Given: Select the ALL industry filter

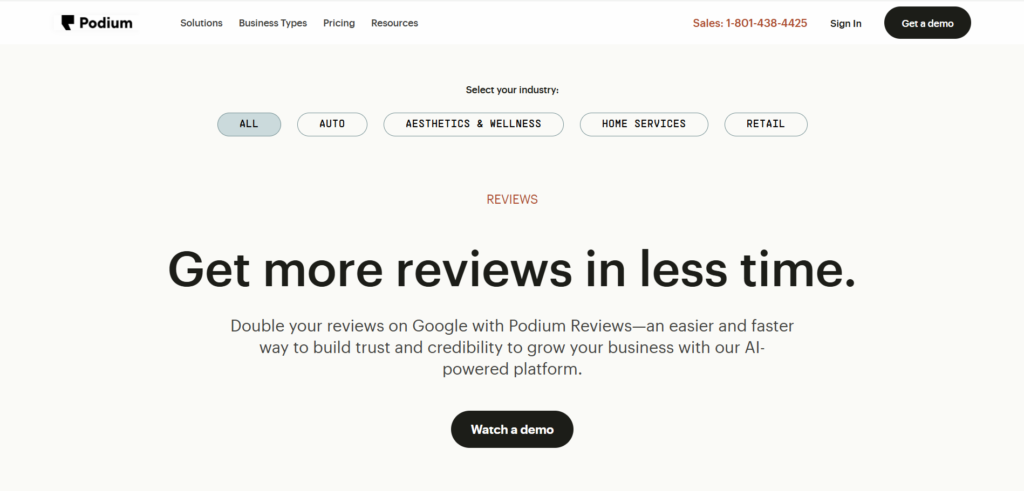Looking at the screenshot, I should click(x=249, y=124).
